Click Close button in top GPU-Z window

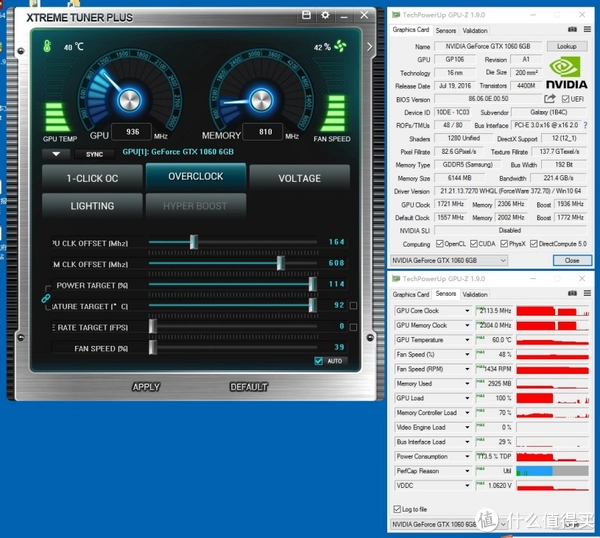click(x=572, y=261)
